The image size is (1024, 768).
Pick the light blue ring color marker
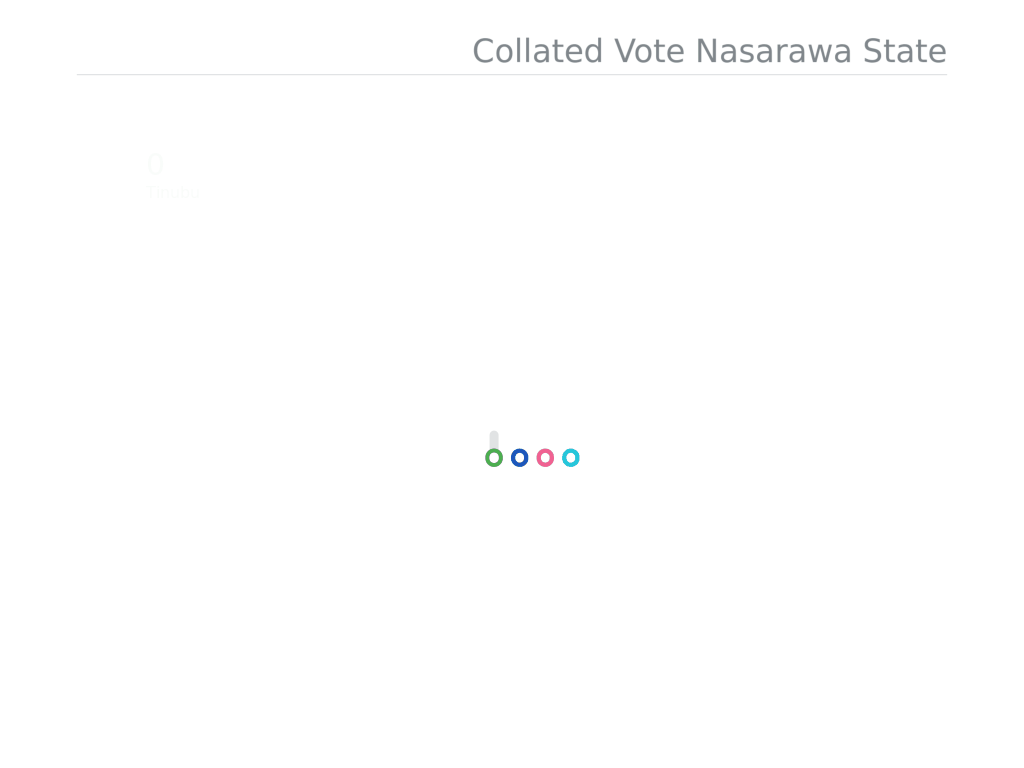click(x=571, y=458)
